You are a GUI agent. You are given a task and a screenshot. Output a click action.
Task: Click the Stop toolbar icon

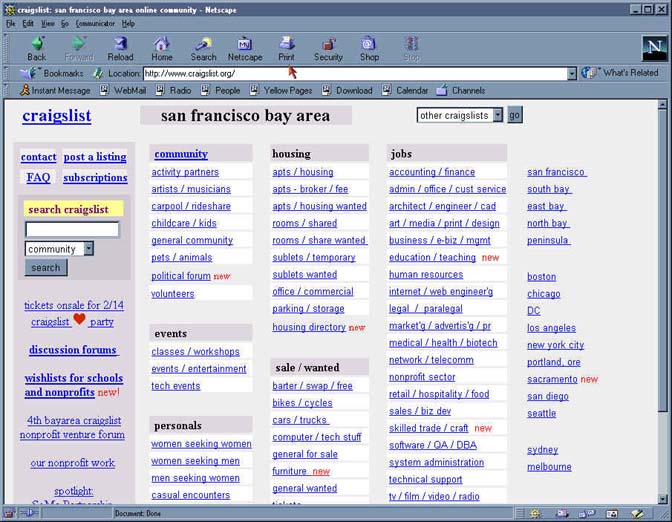(411, 48)
